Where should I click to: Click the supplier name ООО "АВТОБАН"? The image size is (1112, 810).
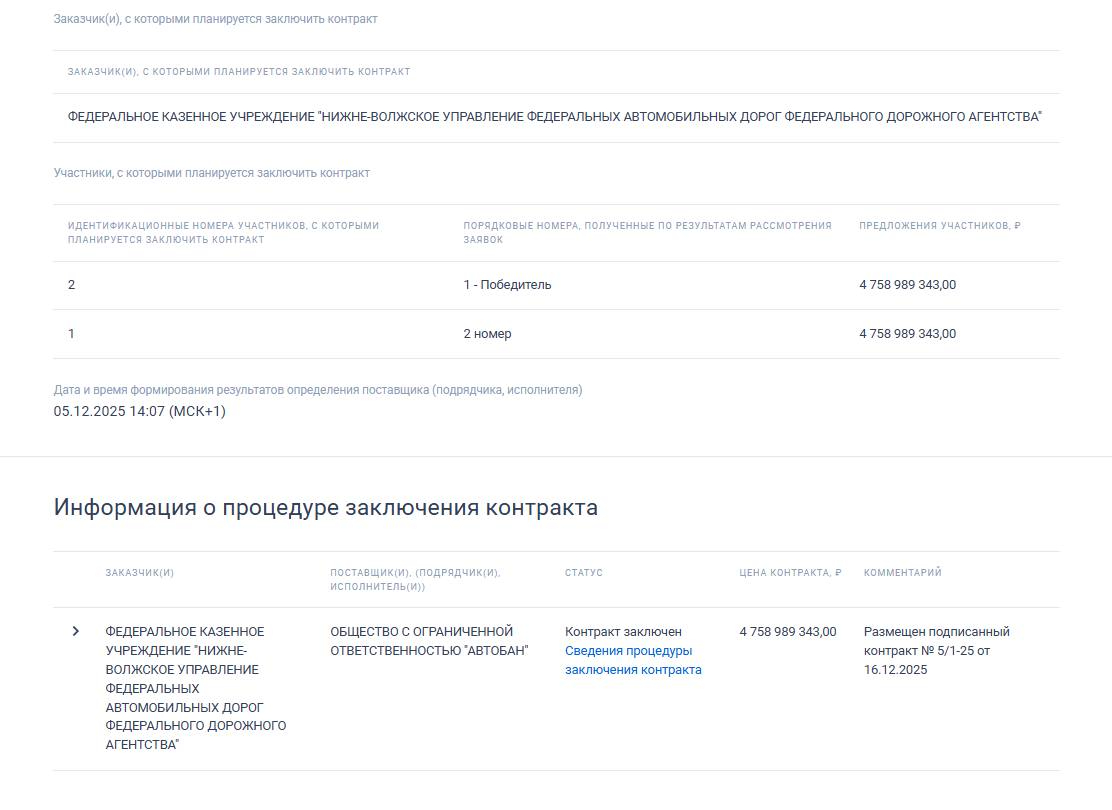429,641
